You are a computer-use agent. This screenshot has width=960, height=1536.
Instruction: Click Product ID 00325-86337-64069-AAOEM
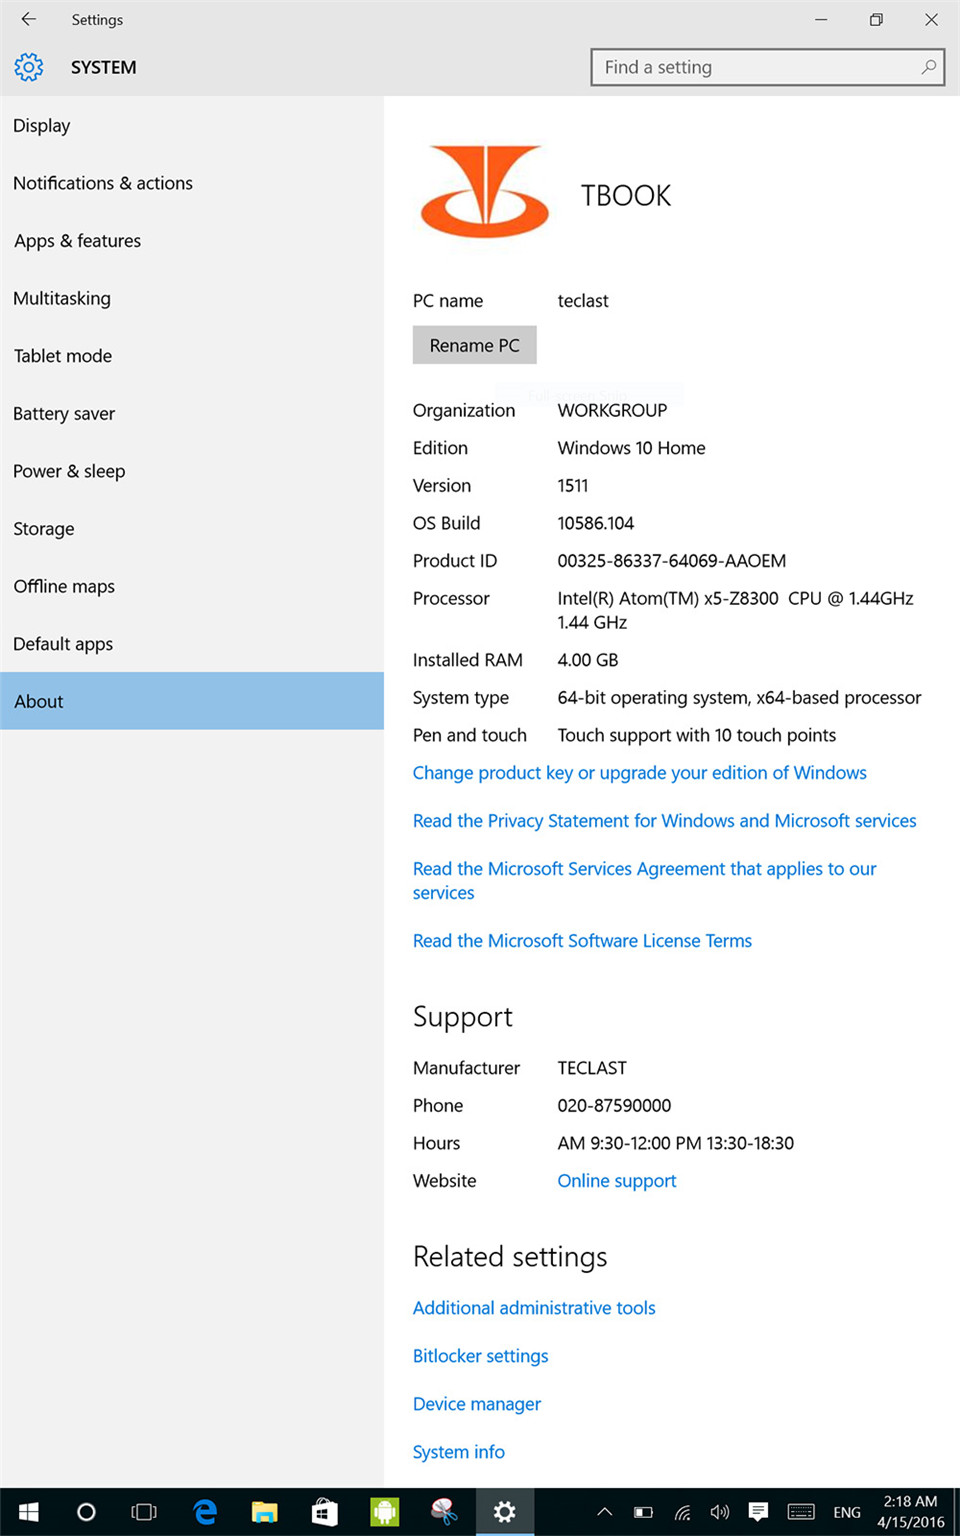[672, 561]
